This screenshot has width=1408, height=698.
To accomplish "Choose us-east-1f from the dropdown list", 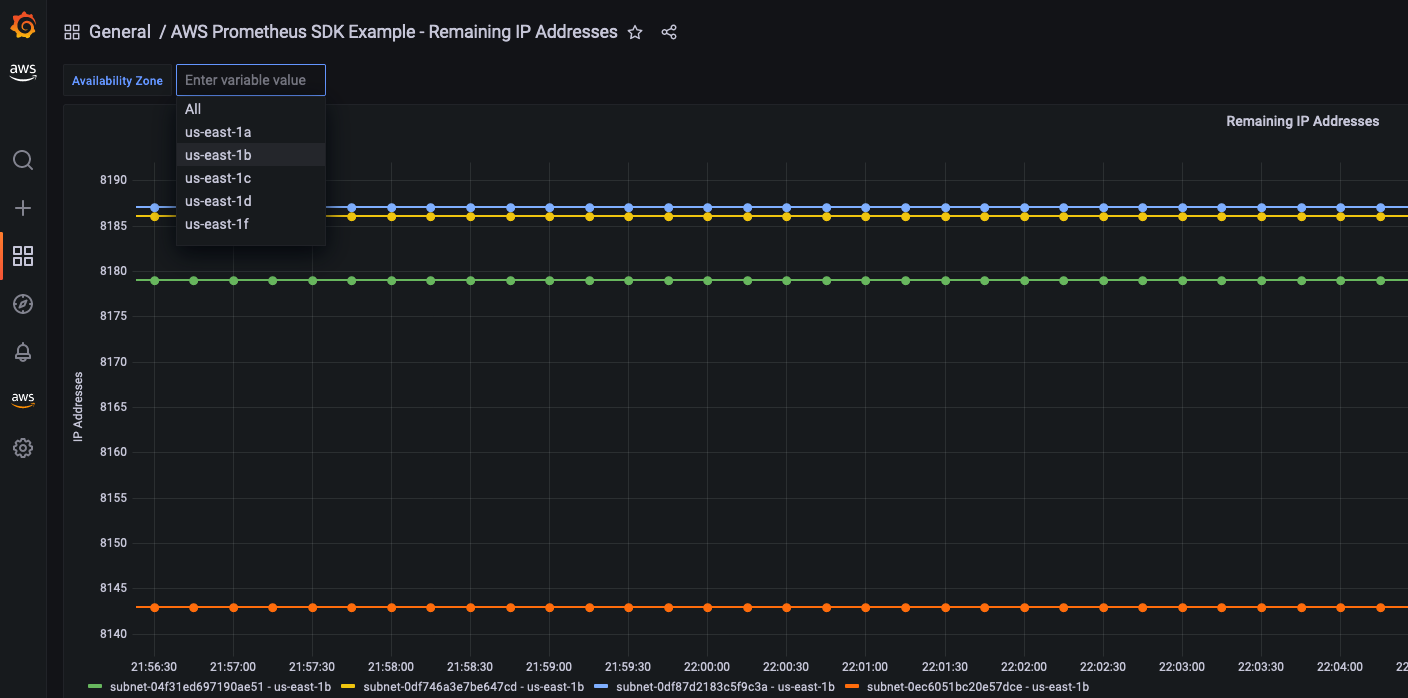I will pyautogui.click(x=217, y=223).
